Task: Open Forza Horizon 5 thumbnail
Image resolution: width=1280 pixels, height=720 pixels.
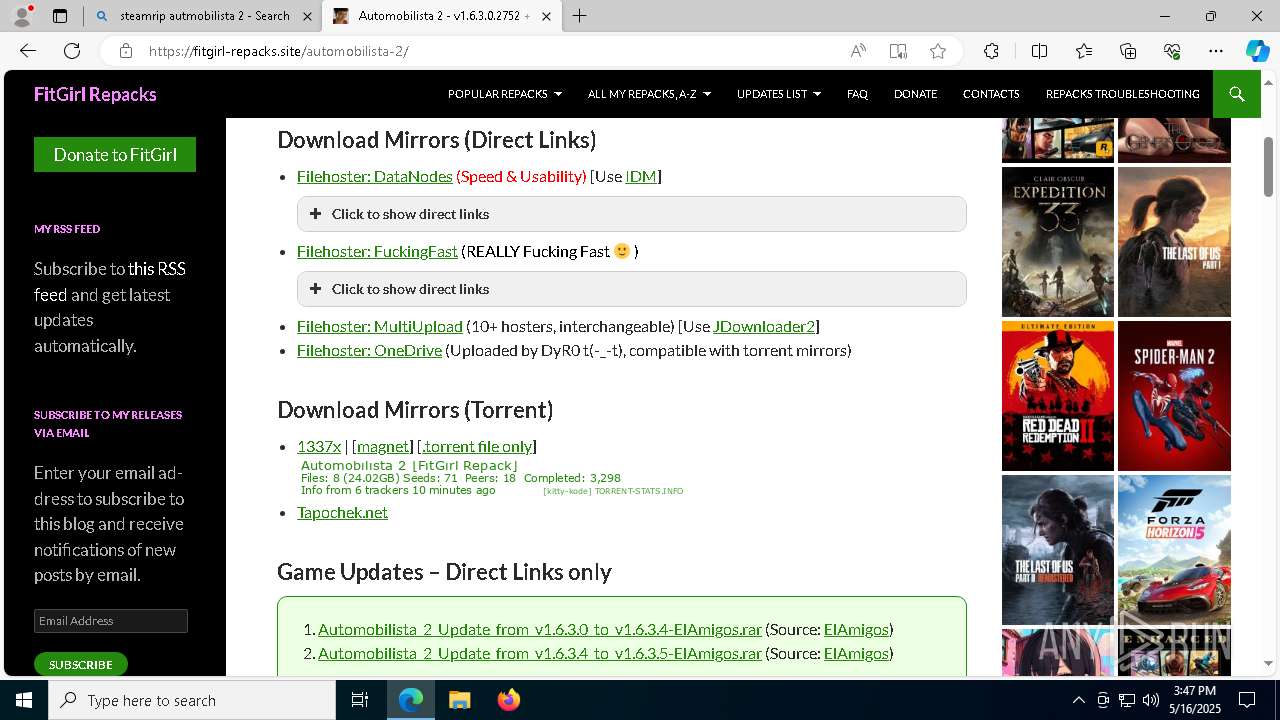Action: coord(1174,550)
